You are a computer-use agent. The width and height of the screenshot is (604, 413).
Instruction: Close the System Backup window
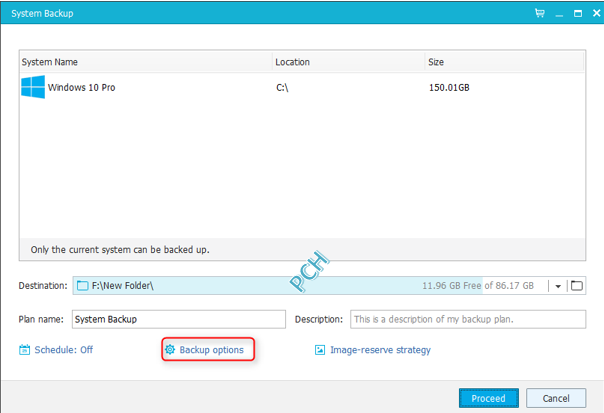coord(596,13)
